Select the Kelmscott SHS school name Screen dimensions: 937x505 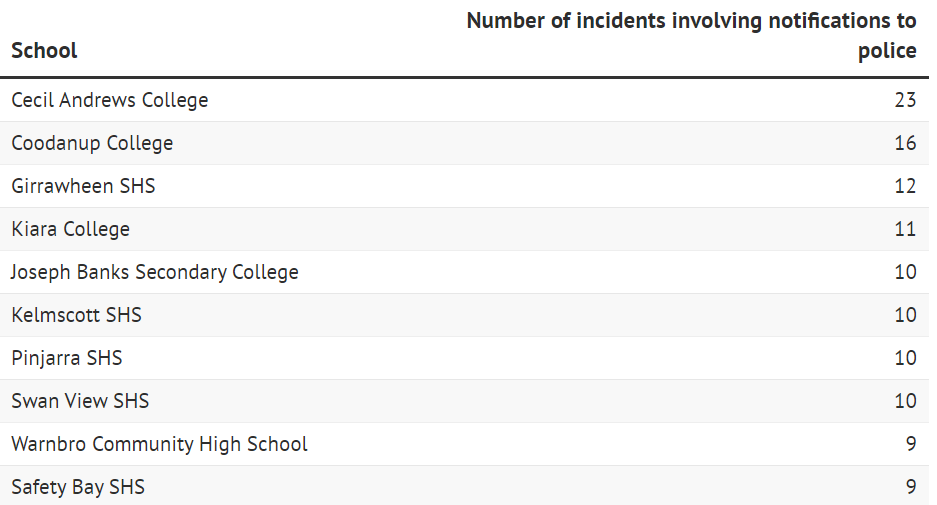(x=76, y=315)
